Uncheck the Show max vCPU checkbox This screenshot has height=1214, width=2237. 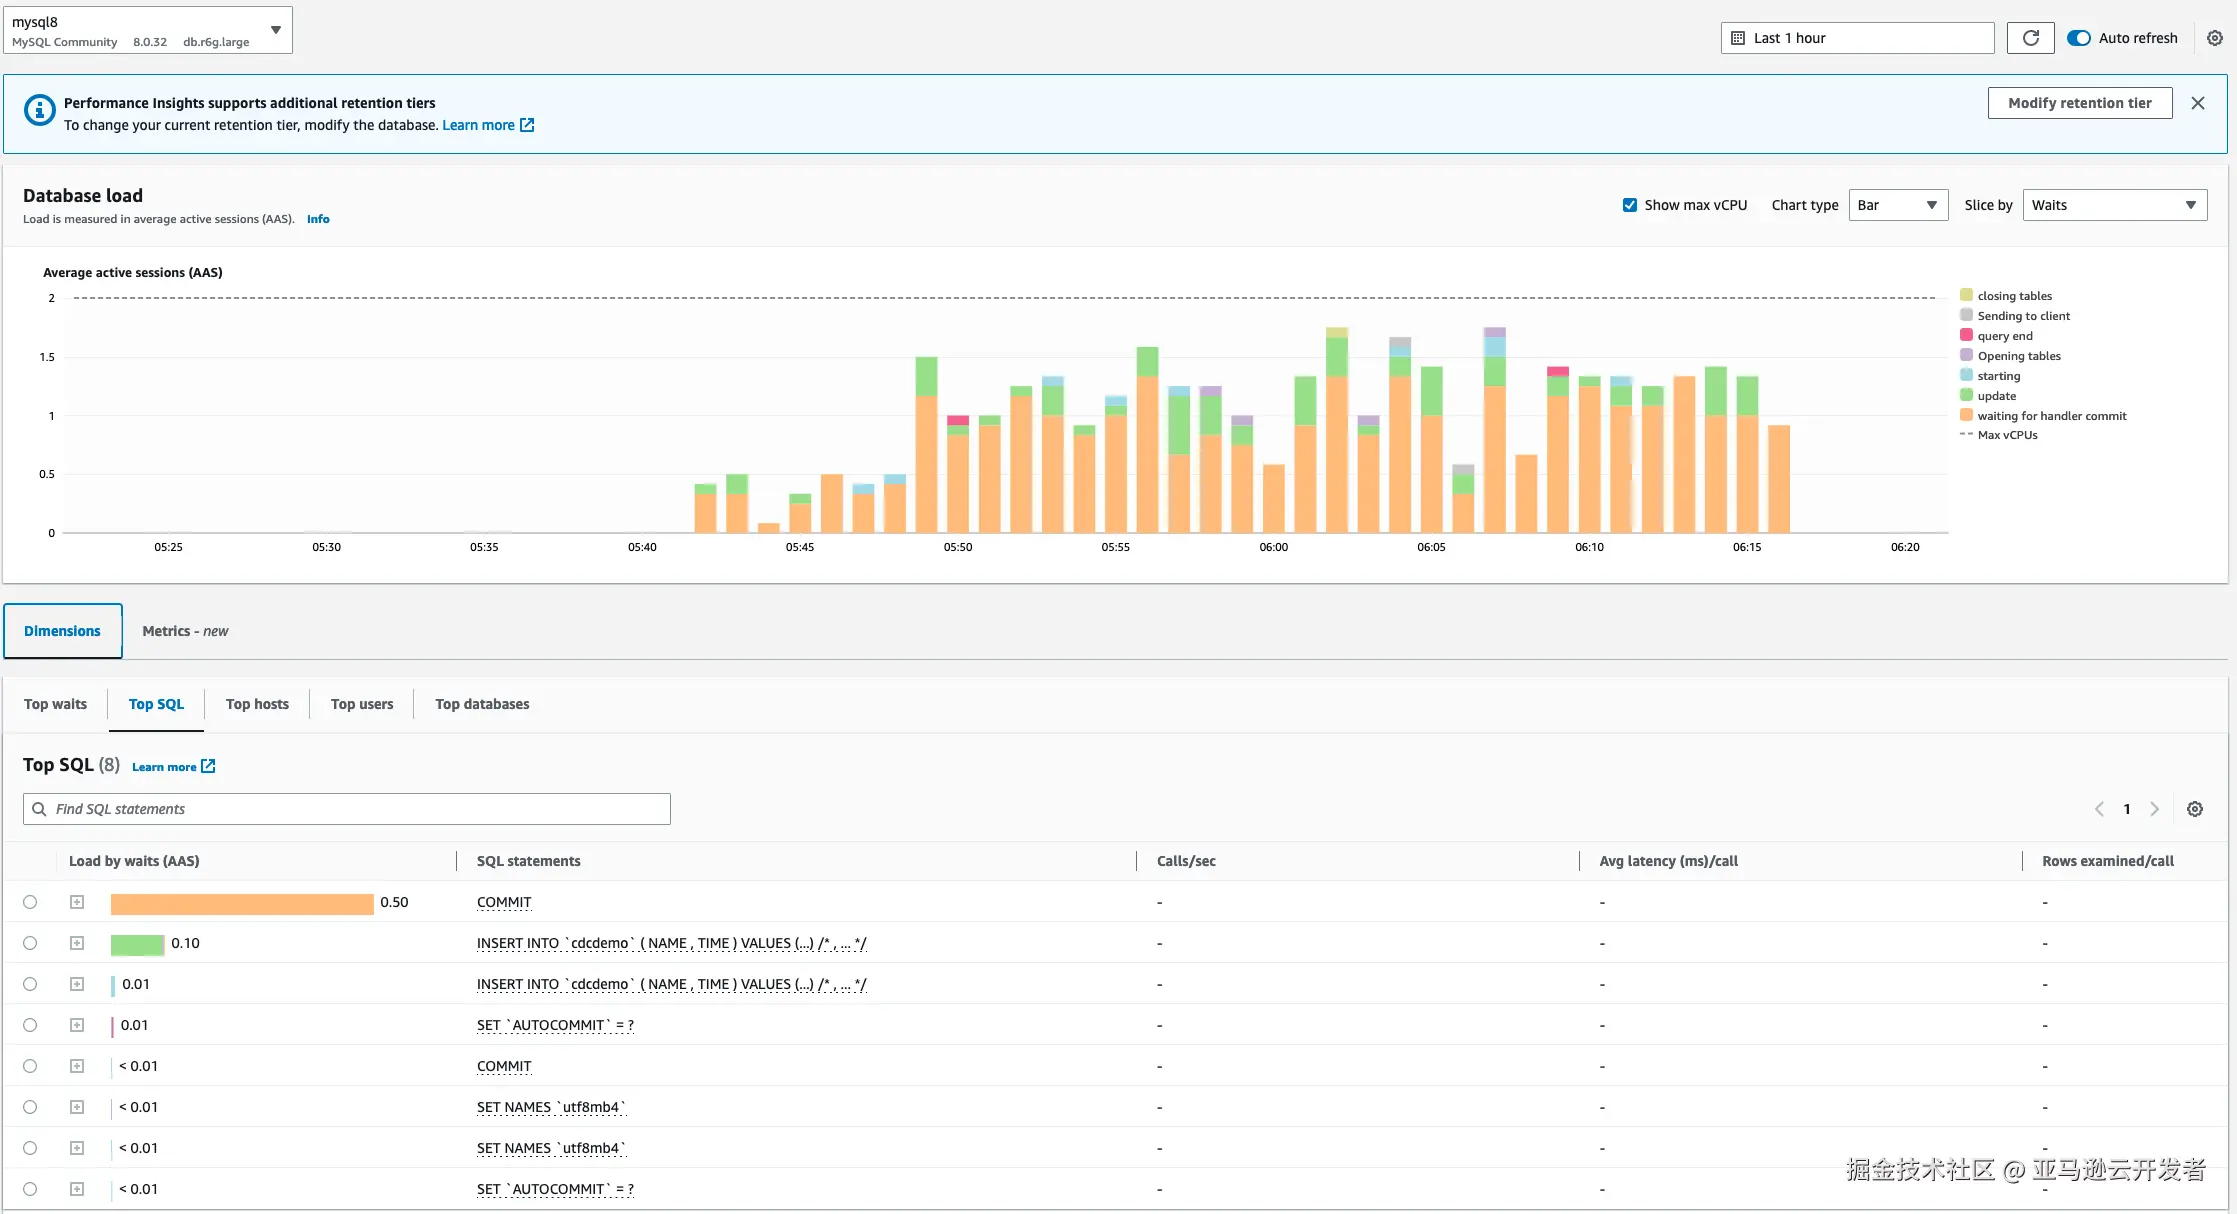coord(1630,205)
